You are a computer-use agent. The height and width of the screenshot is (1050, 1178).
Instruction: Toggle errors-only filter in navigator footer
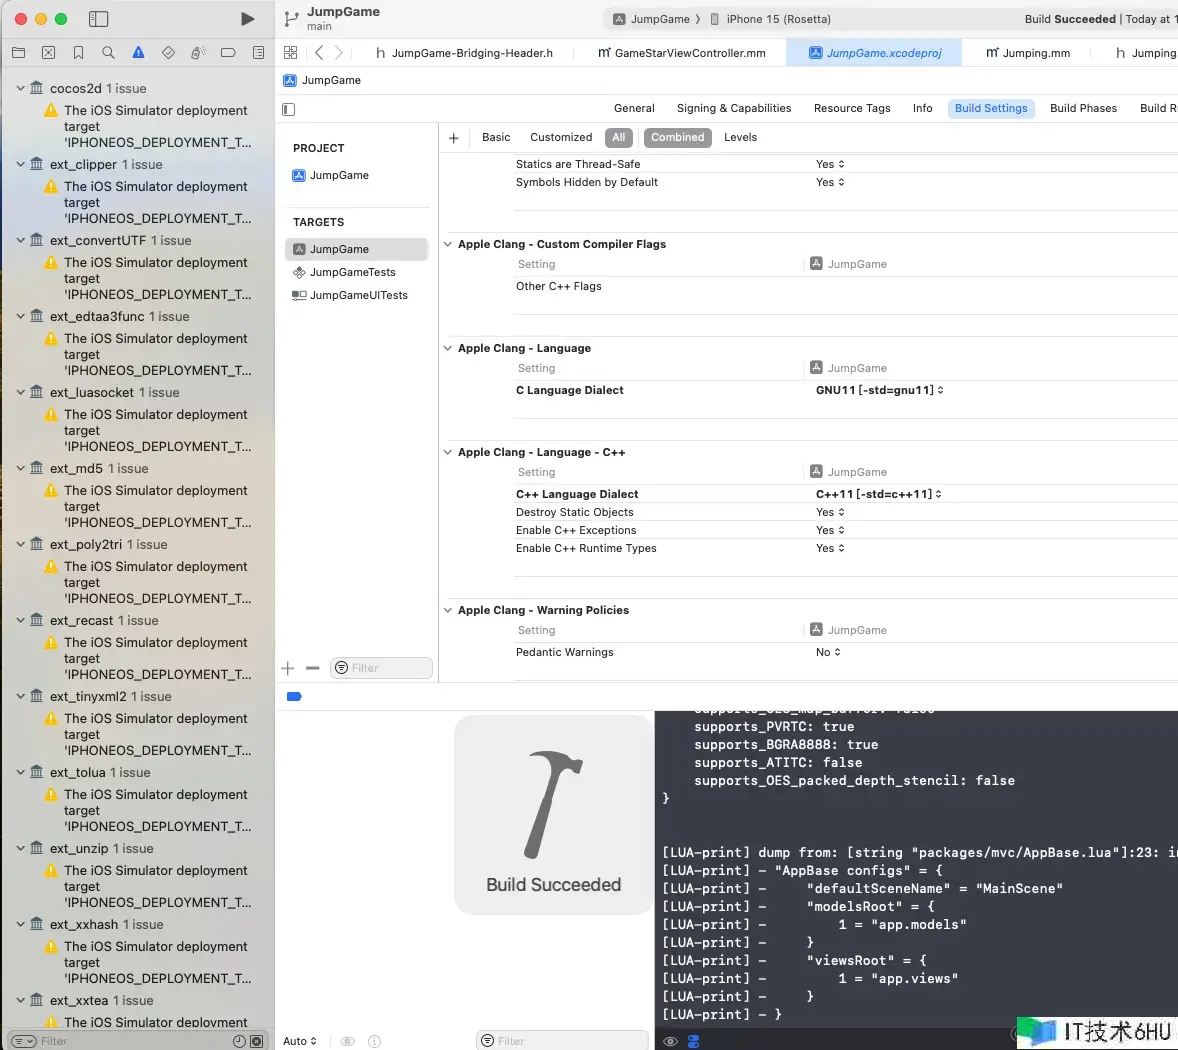(x=256, y=1041)
